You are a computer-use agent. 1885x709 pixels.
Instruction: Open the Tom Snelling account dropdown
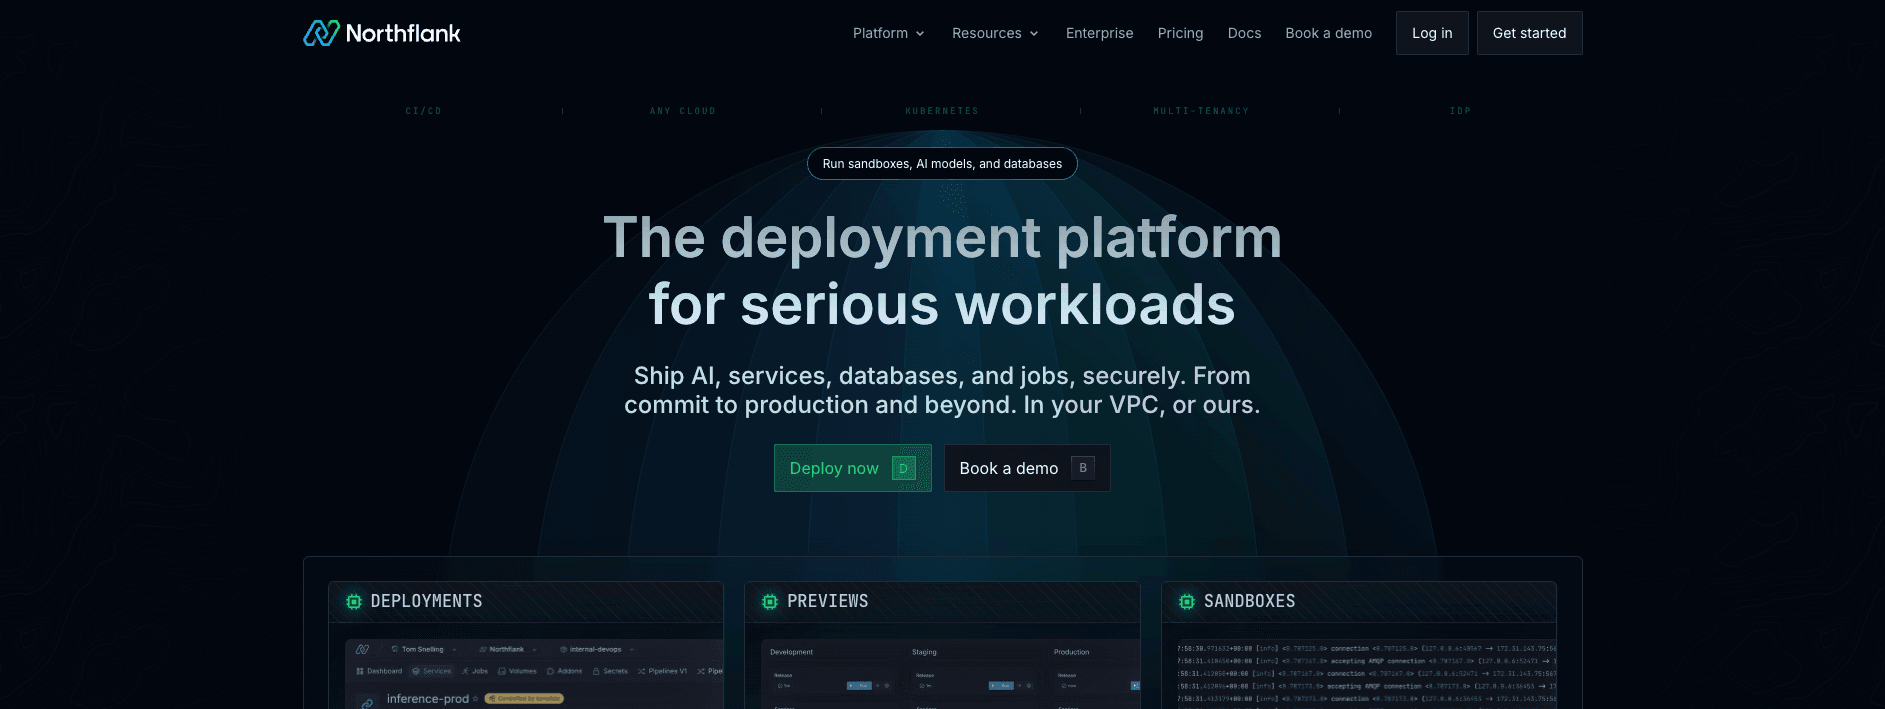[x=424, y=649]
